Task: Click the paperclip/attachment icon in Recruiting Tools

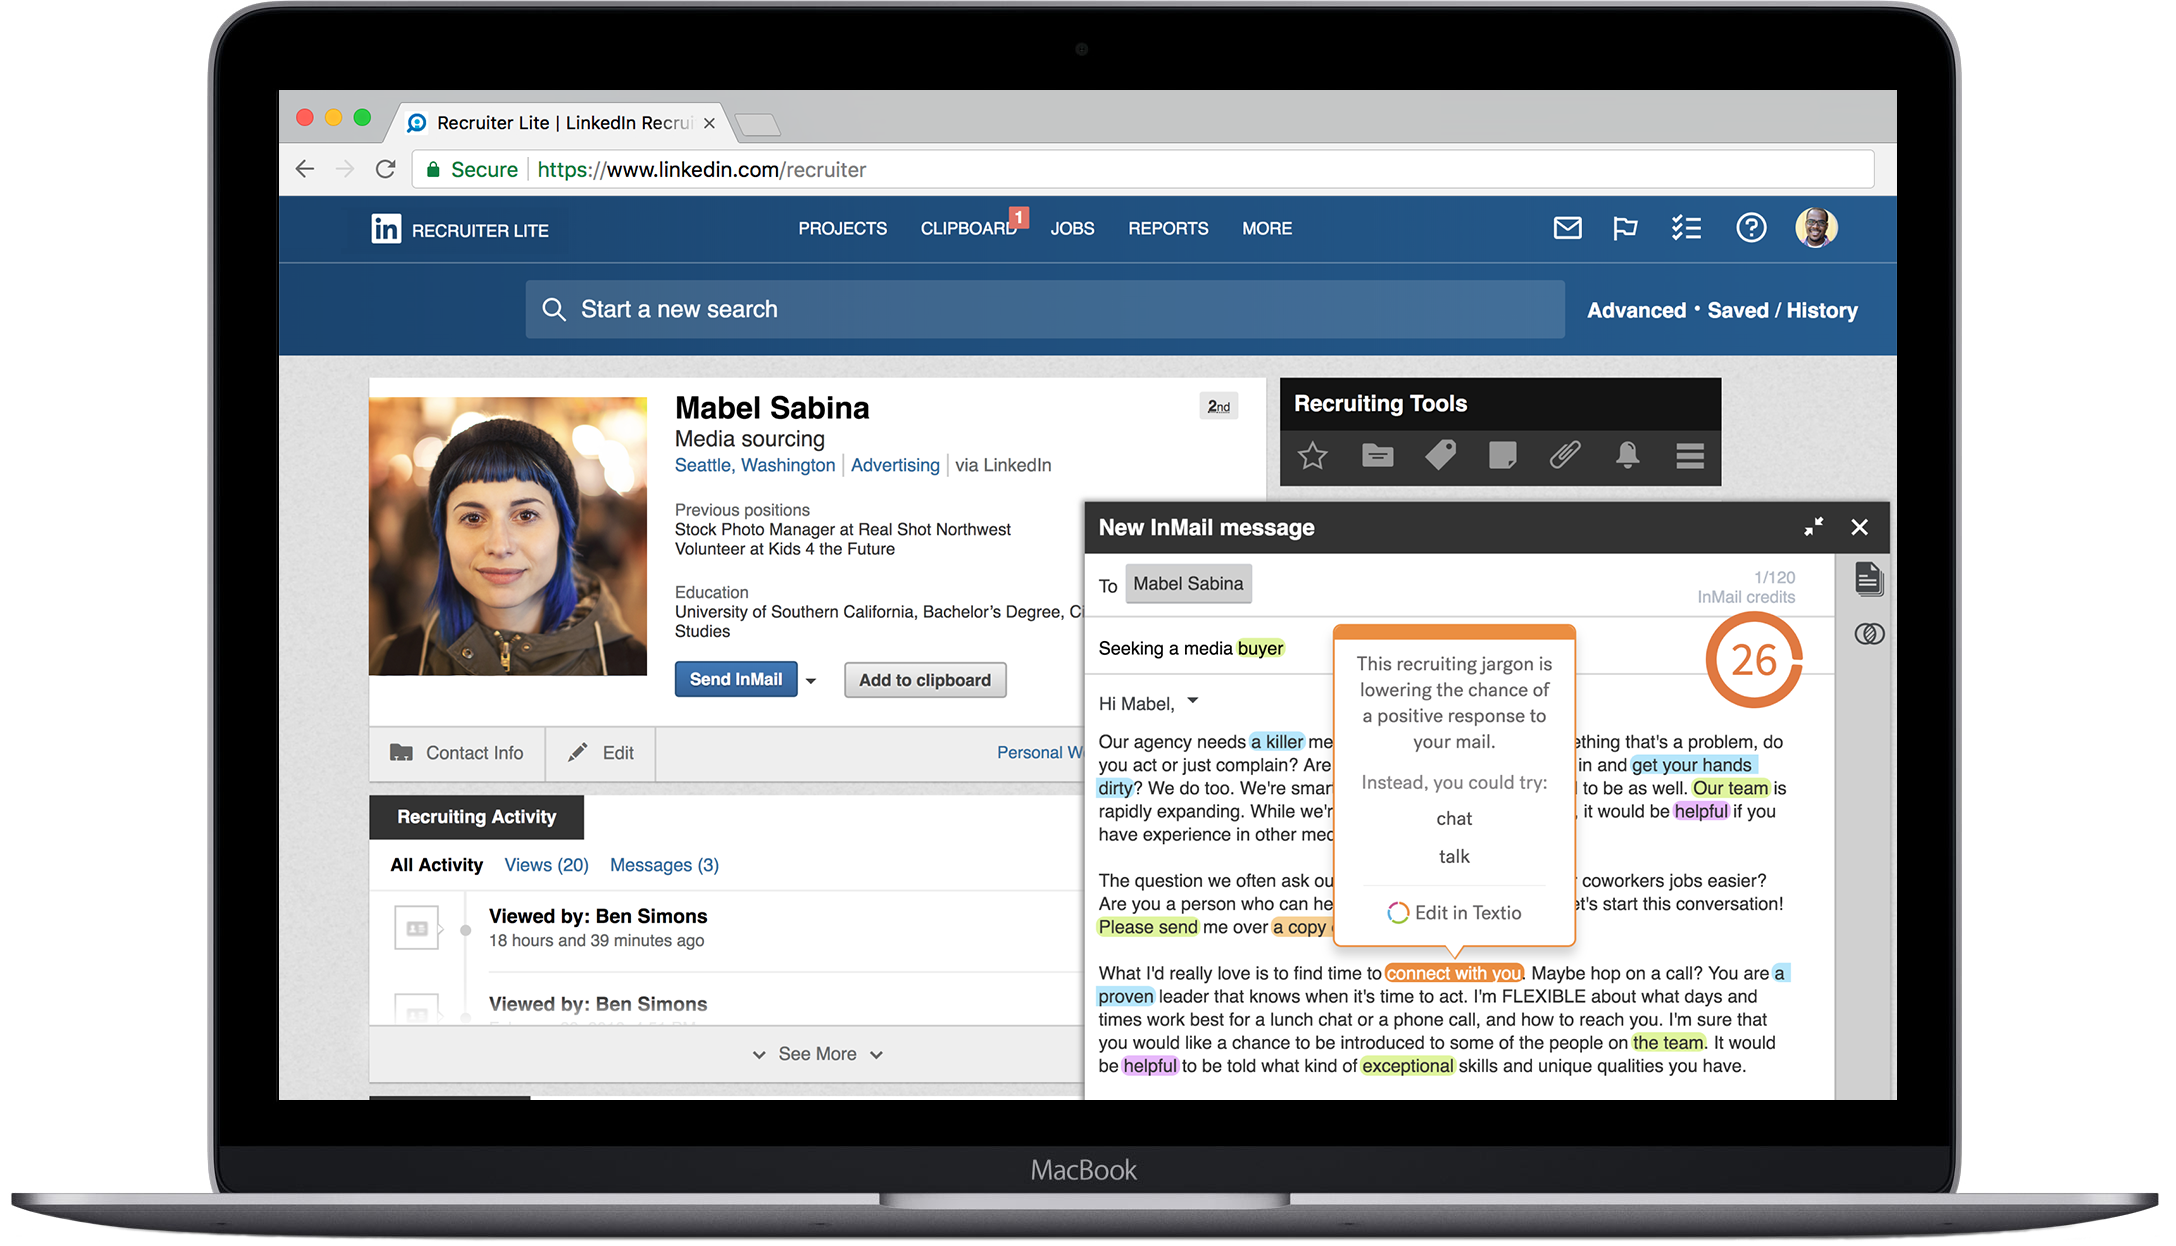Action: tap(1565, 457)
